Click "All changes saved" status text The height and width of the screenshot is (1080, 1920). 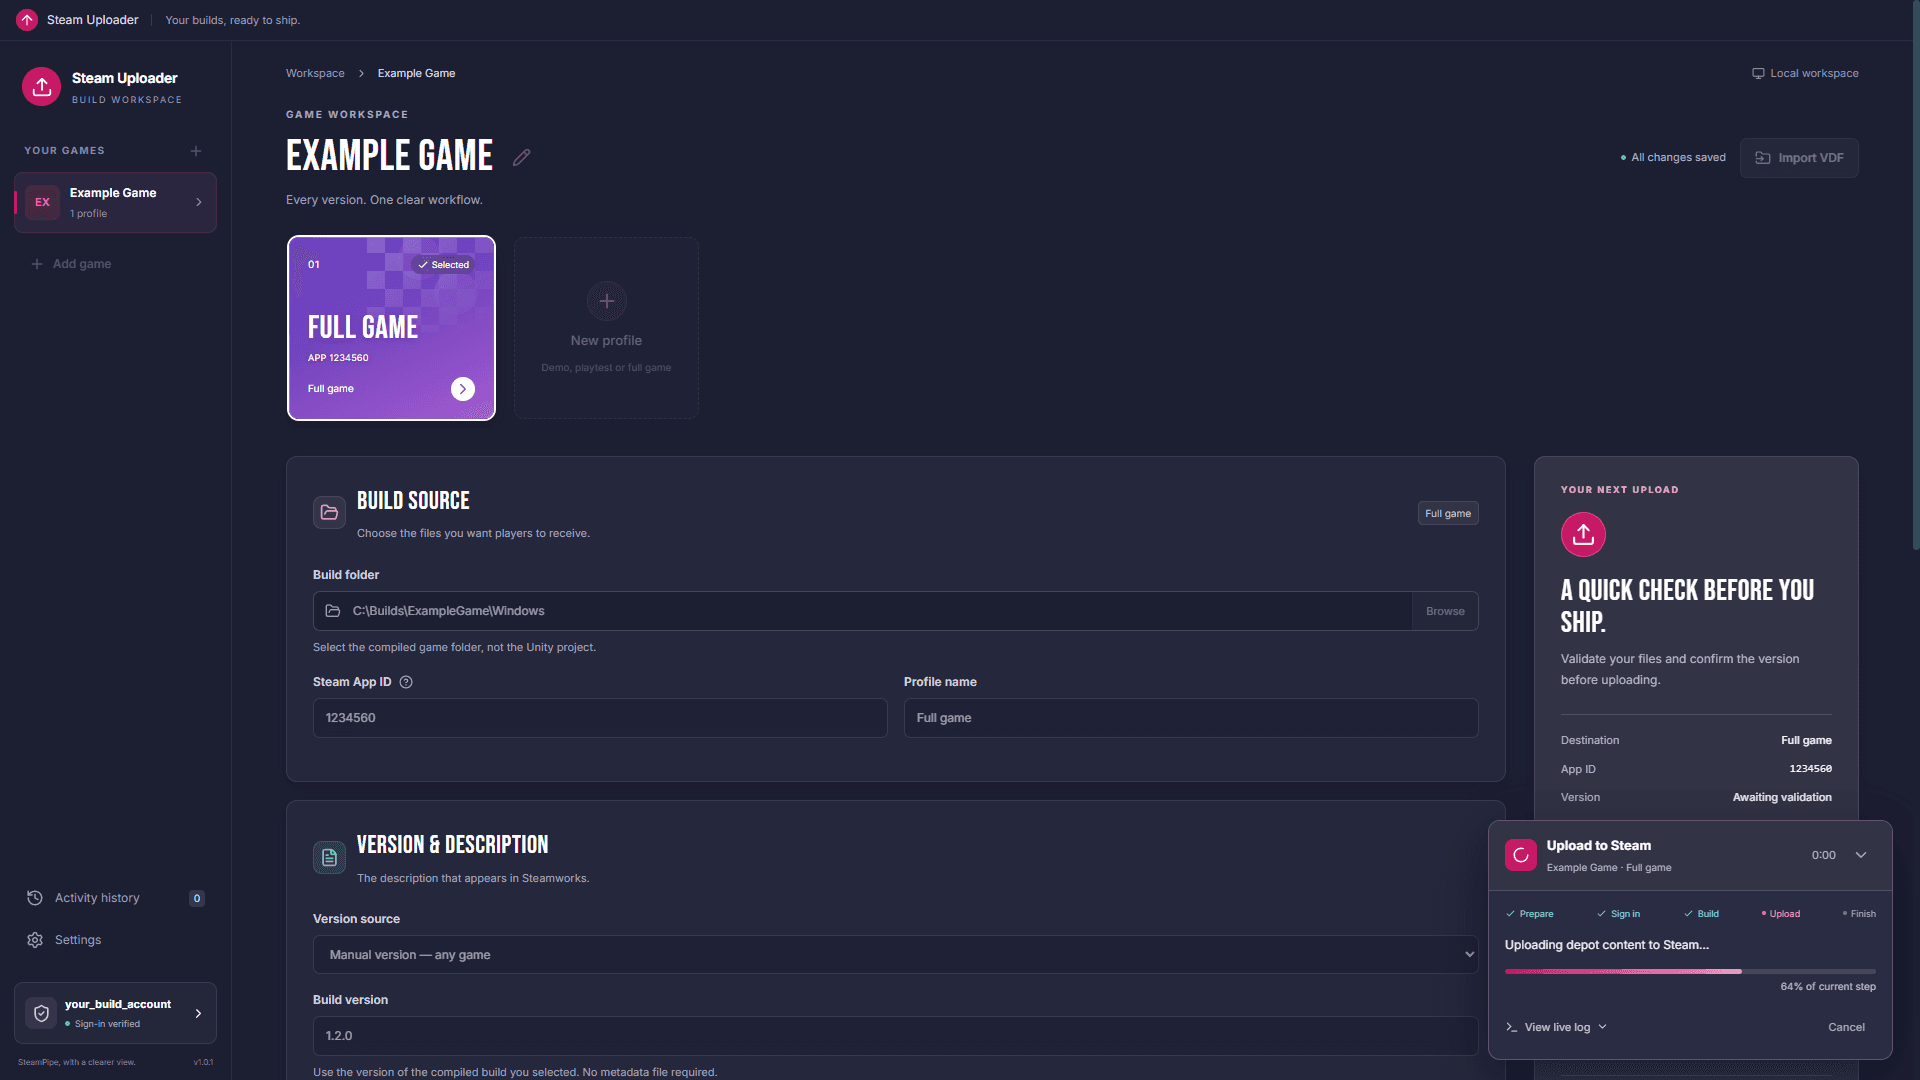[1678, 158]
